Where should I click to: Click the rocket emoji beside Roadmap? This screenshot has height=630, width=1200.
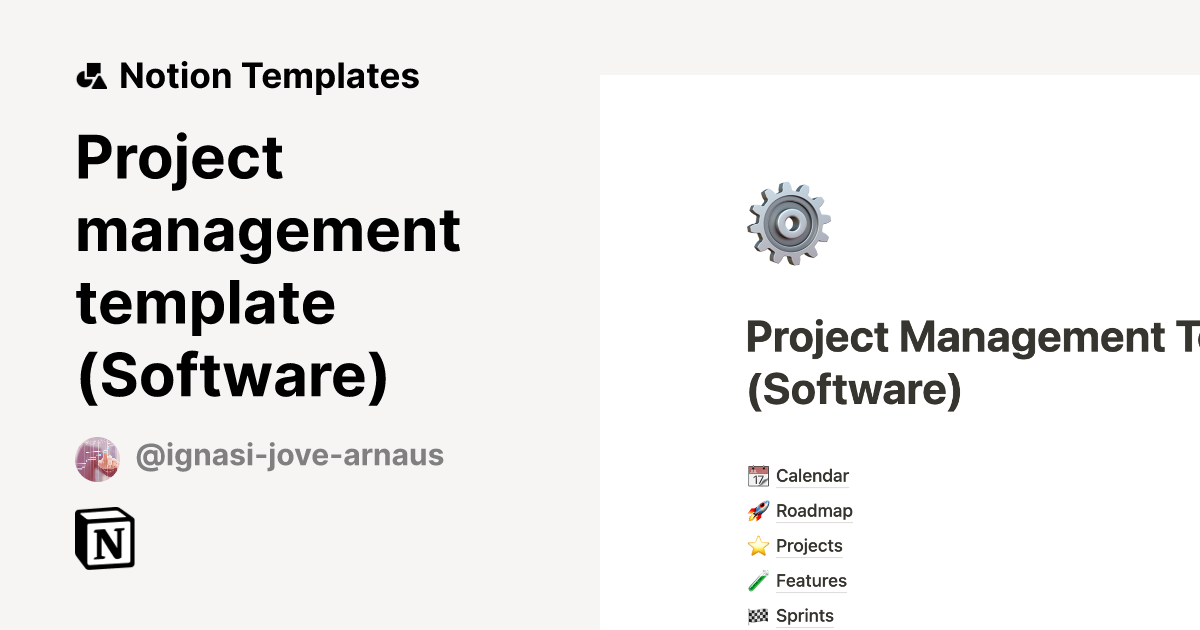pos(758,510)
